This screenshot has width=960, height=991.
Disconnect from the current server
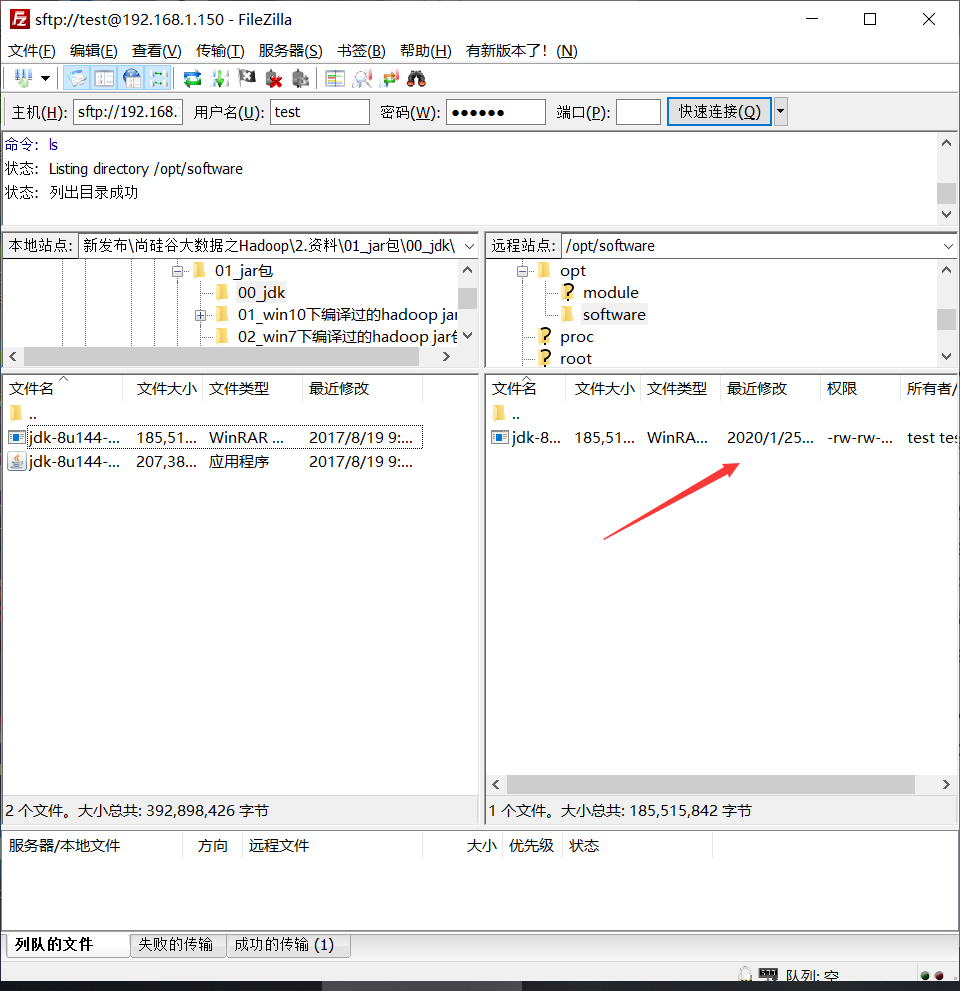[274, 78]
